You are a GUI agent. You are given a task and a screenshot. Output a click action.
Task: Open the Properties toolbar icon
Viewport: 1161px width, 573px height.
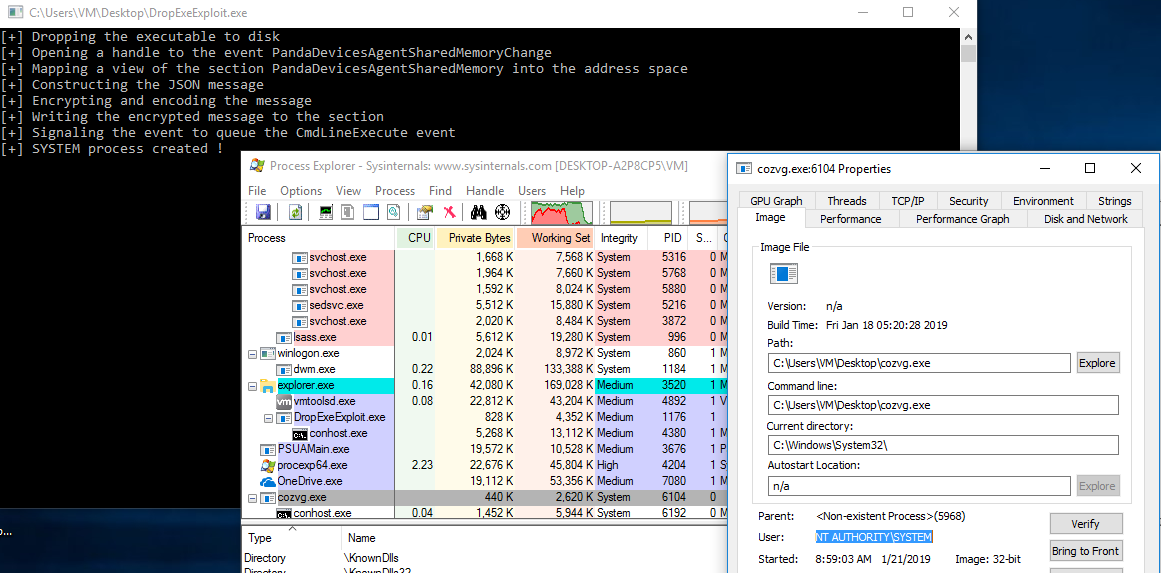pos(424,212)
